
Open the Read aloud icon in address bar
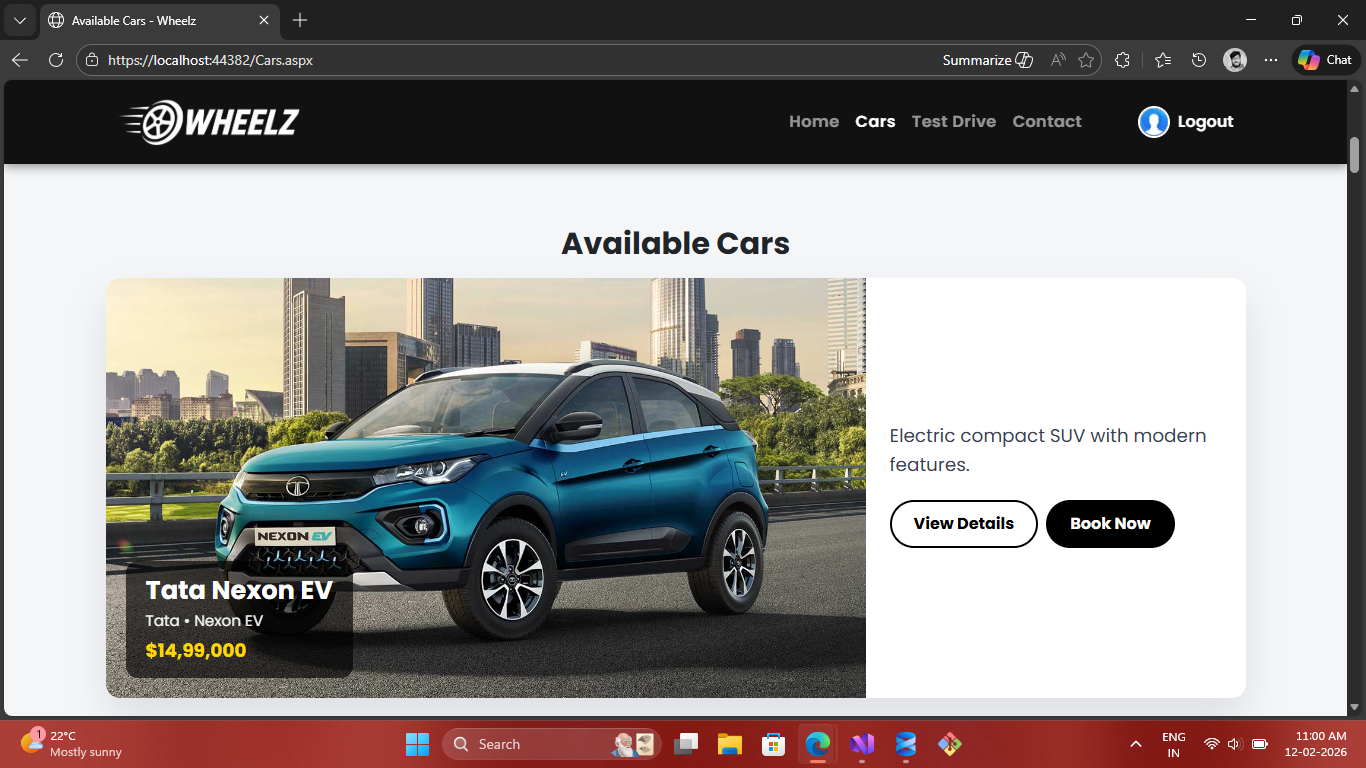point(1057,60)
